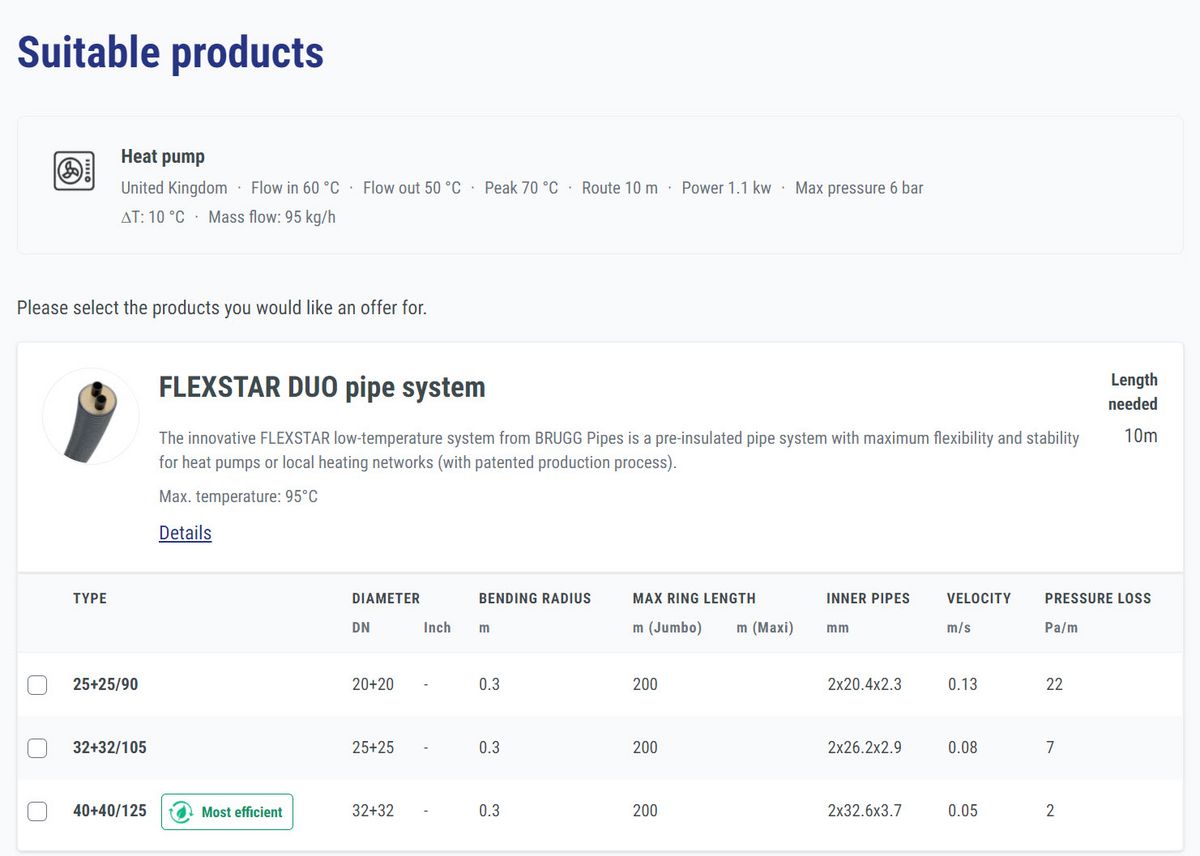1200x856 pixels.
Task: Click the BENDING RADIUS column header
Action: click(534, 598)
